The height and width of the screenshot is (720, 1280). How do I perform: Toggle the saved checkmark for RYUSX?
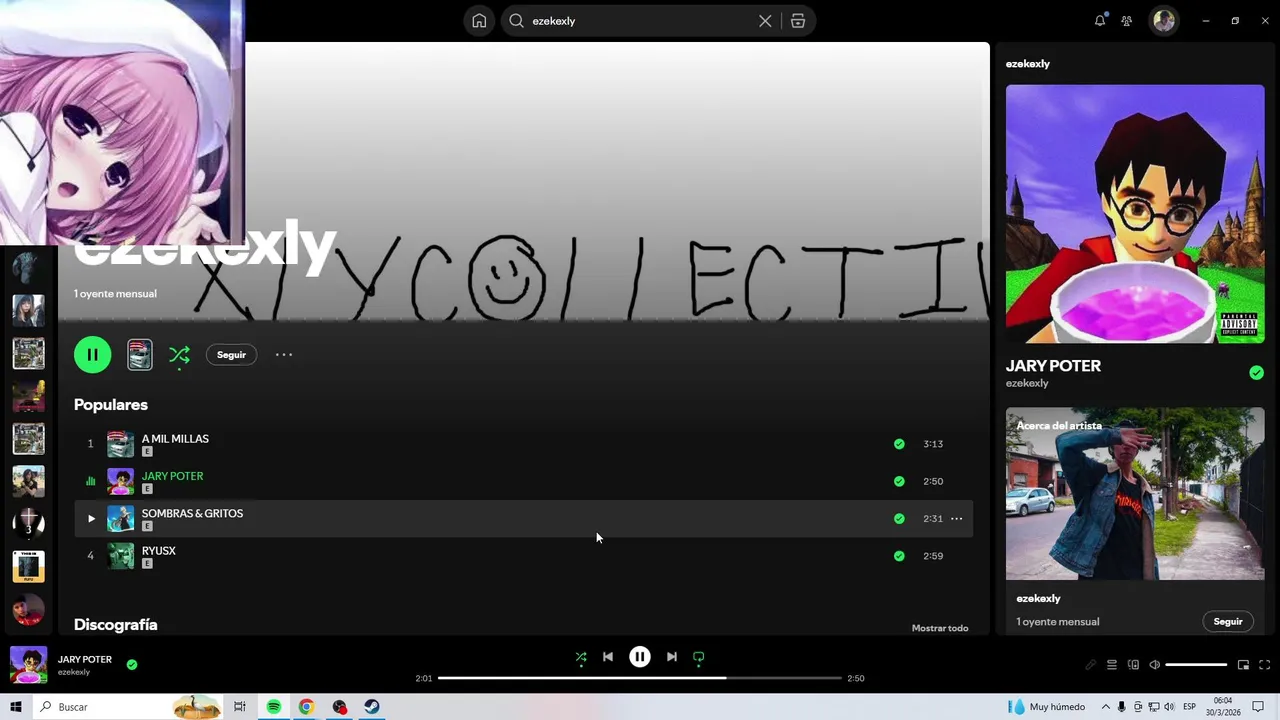[x=899, y=556]
